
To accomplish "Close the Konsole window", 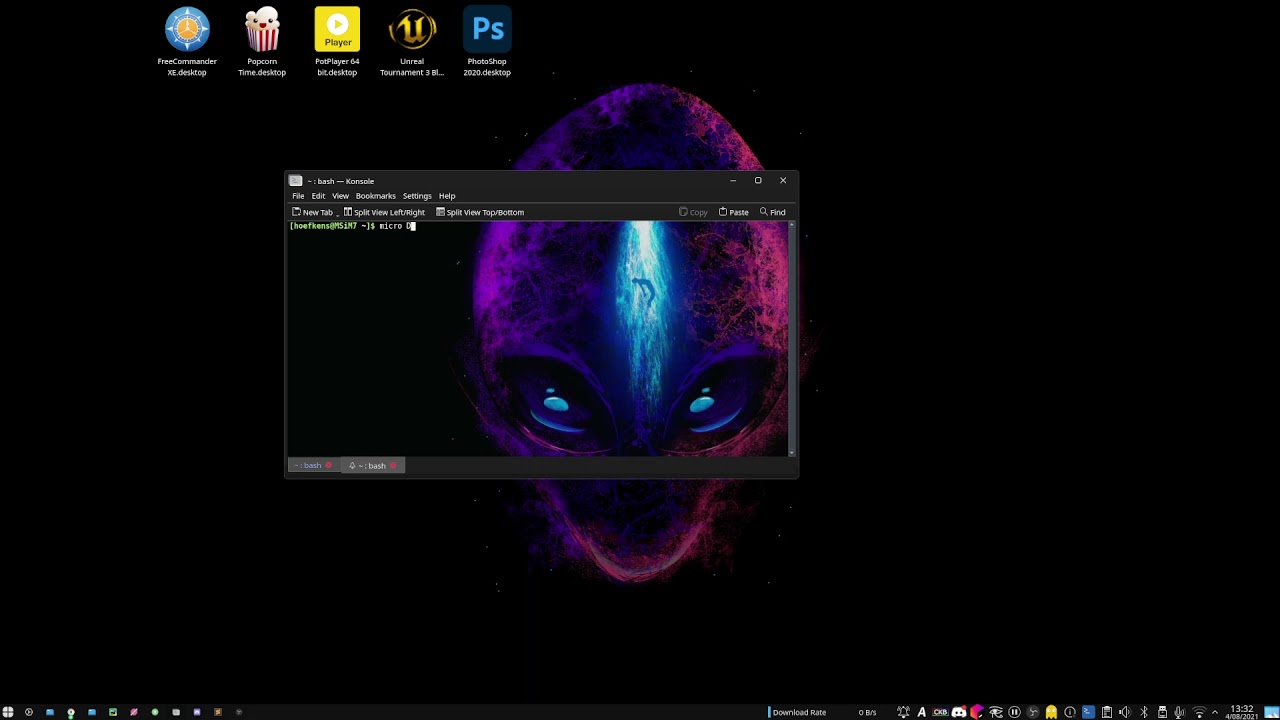I will [783, 181].
